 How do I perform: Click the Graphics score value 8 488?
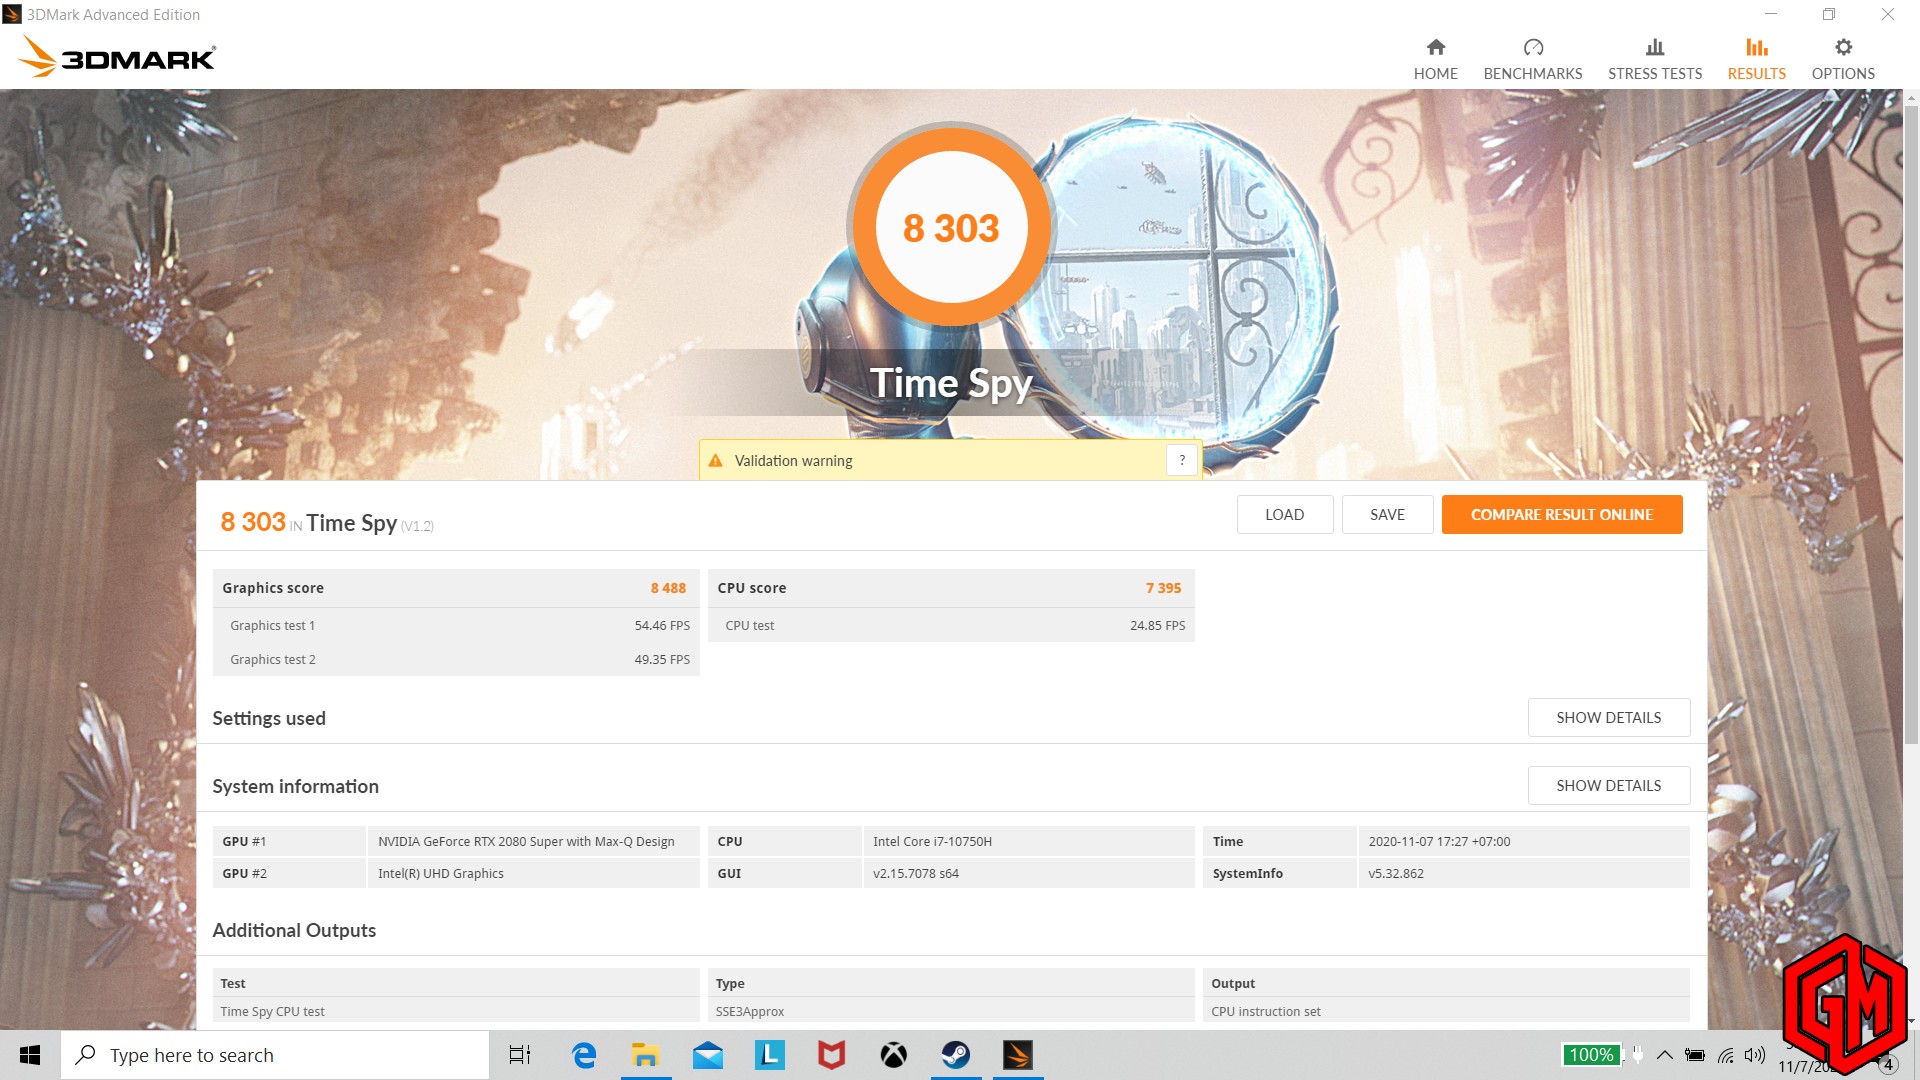pyautogui.click(x=668, y=588)
